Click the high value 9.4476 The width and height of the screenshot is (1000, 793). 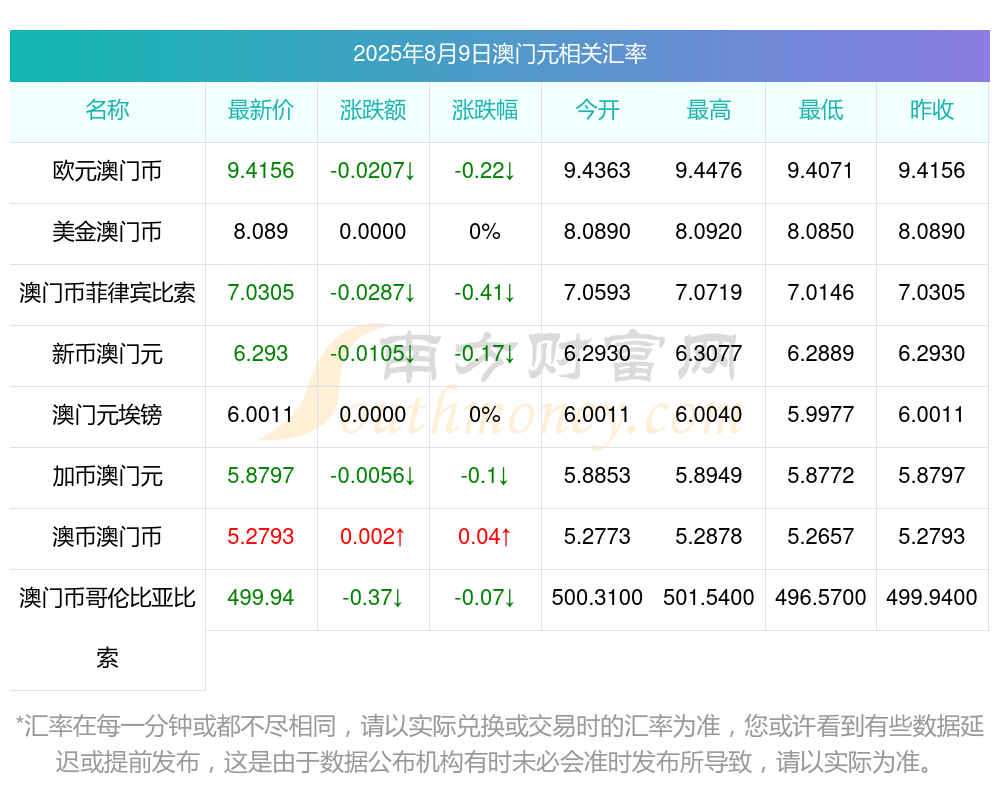(x=709, y=170)
